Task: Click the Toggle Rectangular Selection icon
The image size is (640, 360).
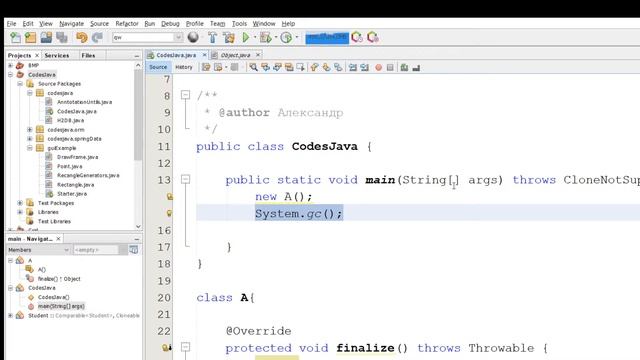Action: 301,67
